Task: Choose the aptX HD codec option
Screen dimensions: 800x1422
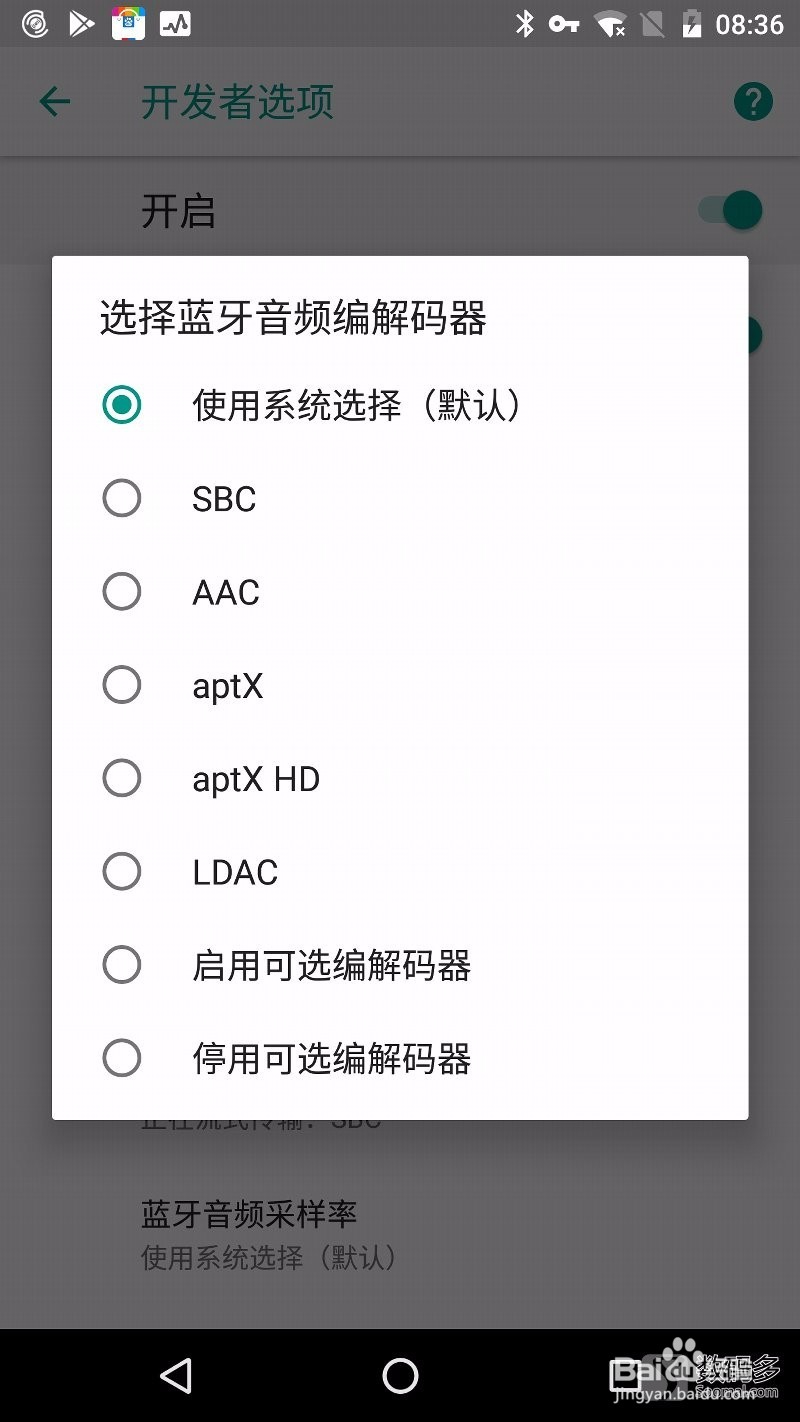Action: click(400, 778)
